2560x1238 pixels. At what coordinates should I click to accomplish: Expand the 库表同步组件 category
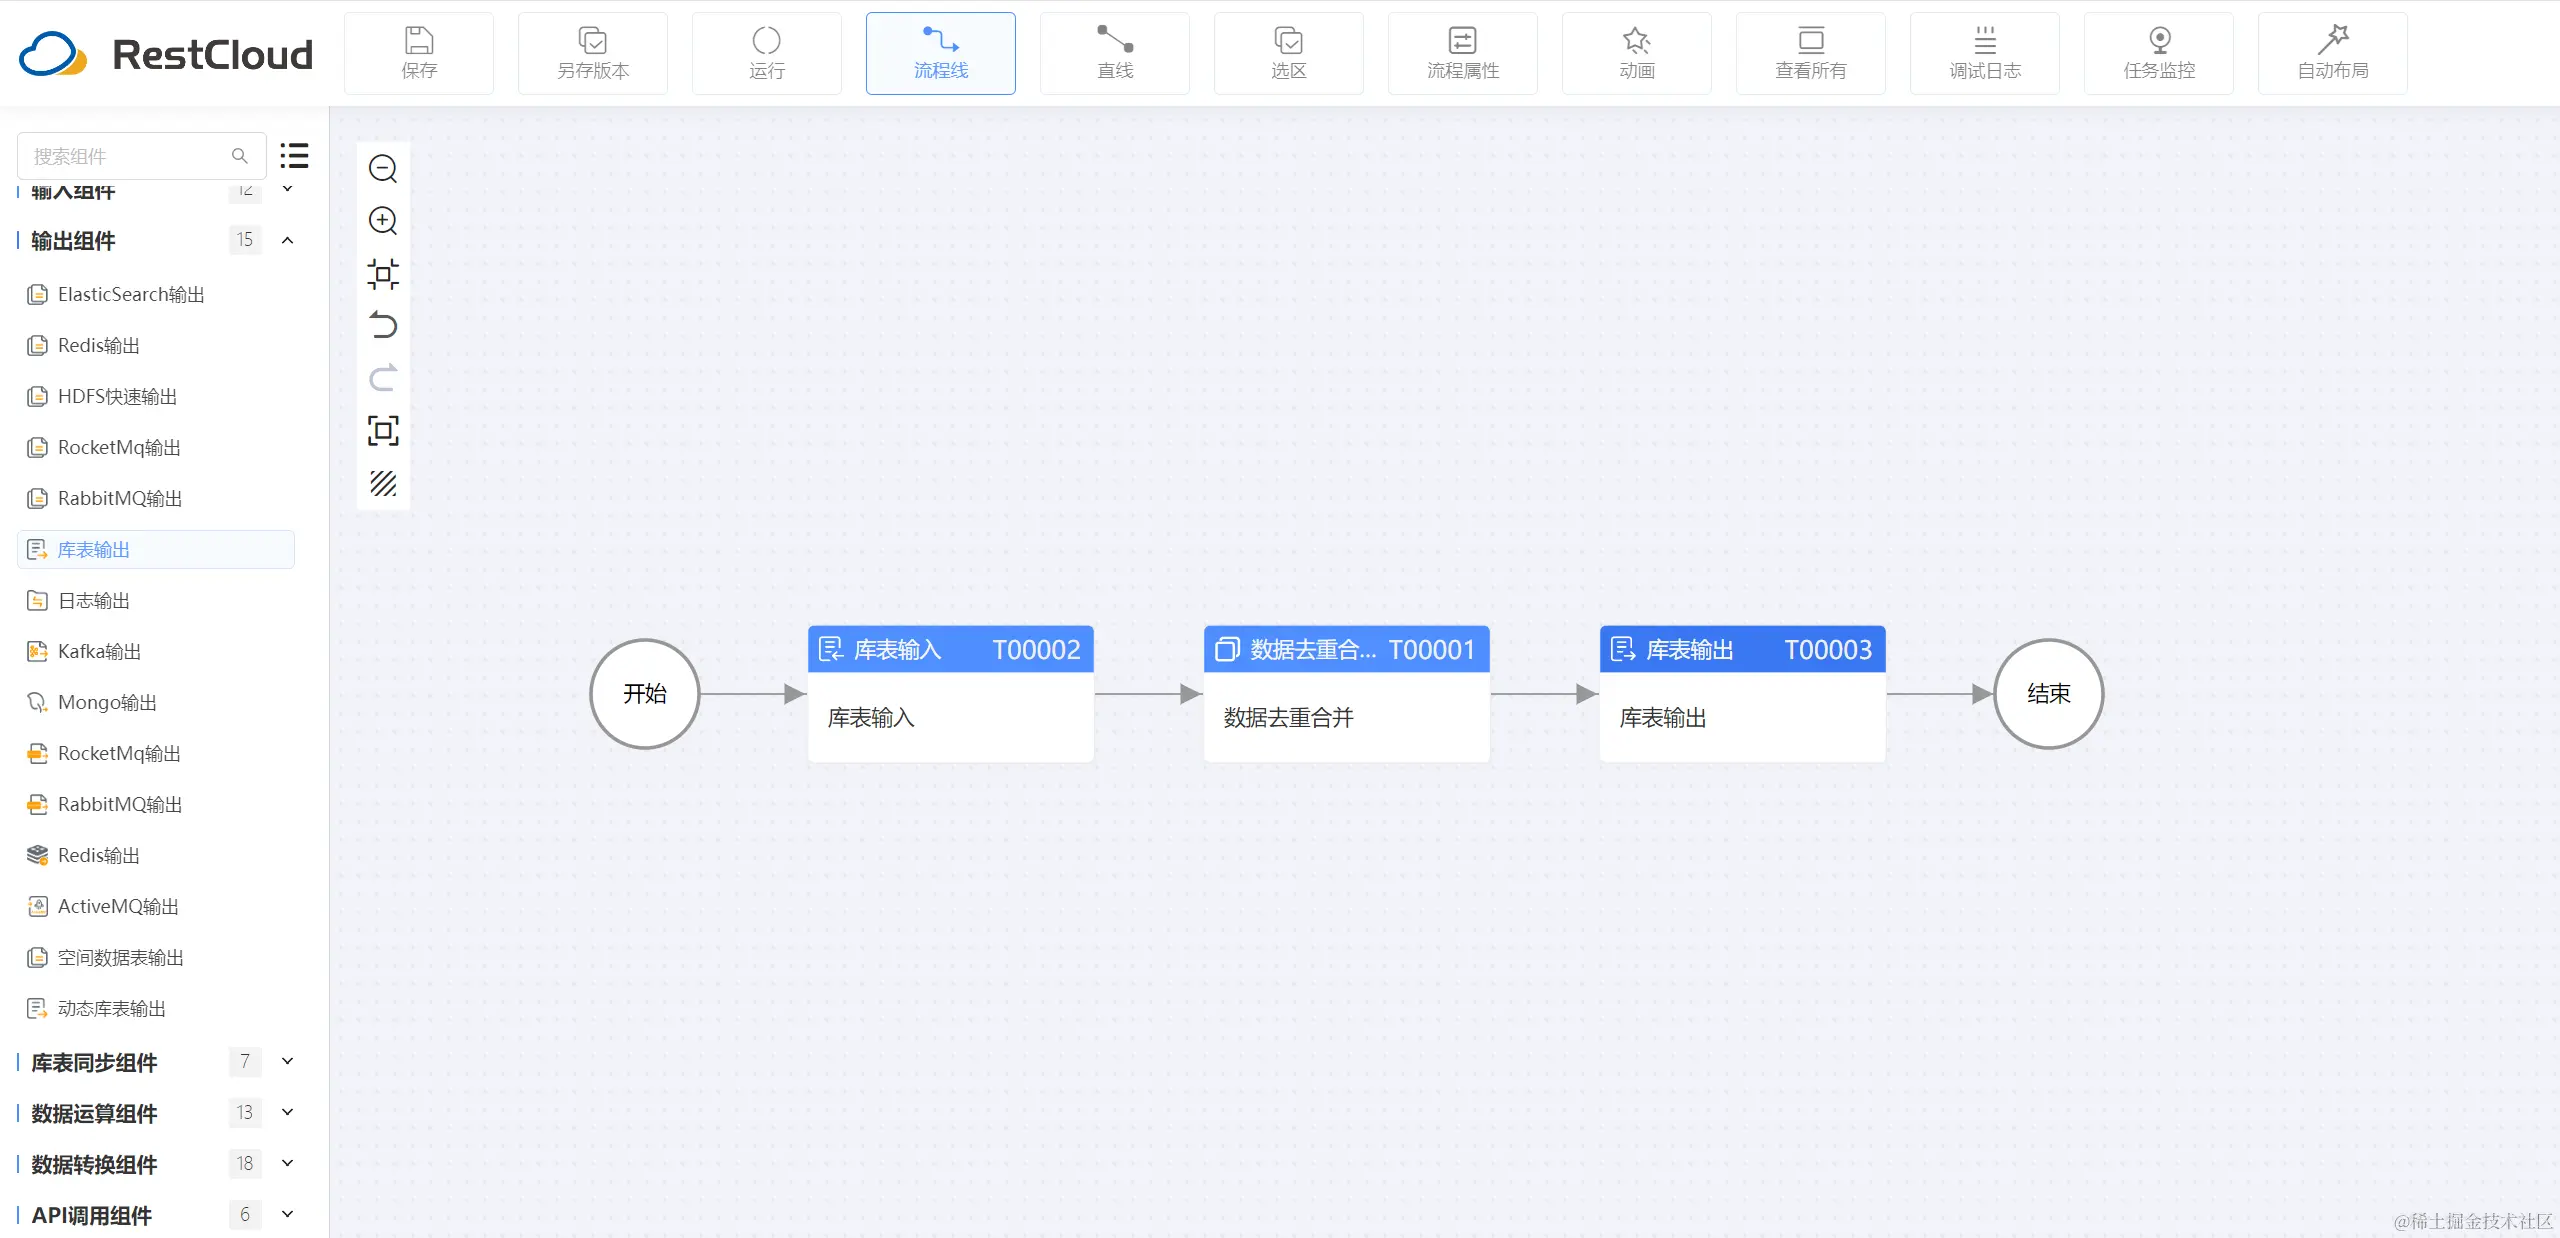pyautogui.click(x=288, y=1062)
